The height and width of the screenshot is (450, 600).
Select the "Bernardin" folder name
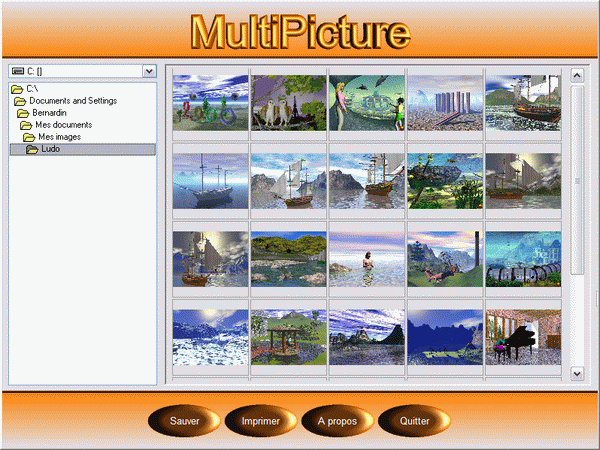point(49,113)
